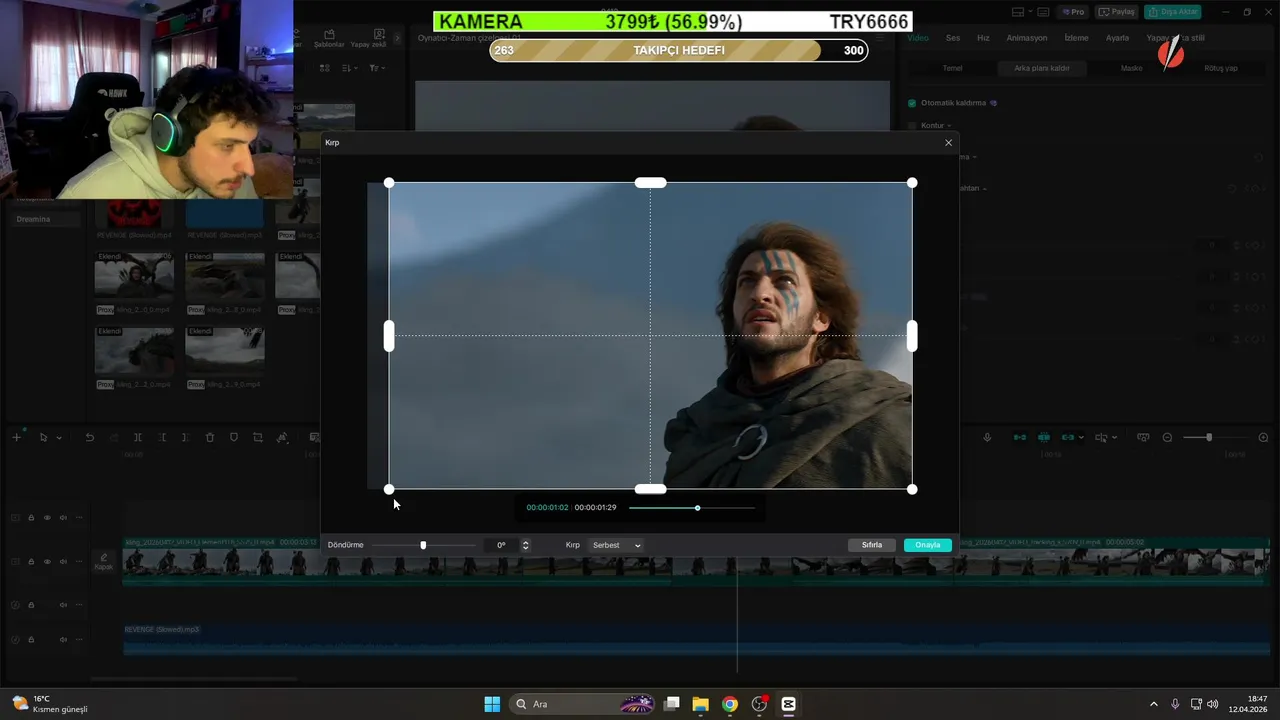Expand the preview axis dropdown arrow
Viewport: 1280px width, 720px height.
pyautogui.click(x=1114, y=438)
